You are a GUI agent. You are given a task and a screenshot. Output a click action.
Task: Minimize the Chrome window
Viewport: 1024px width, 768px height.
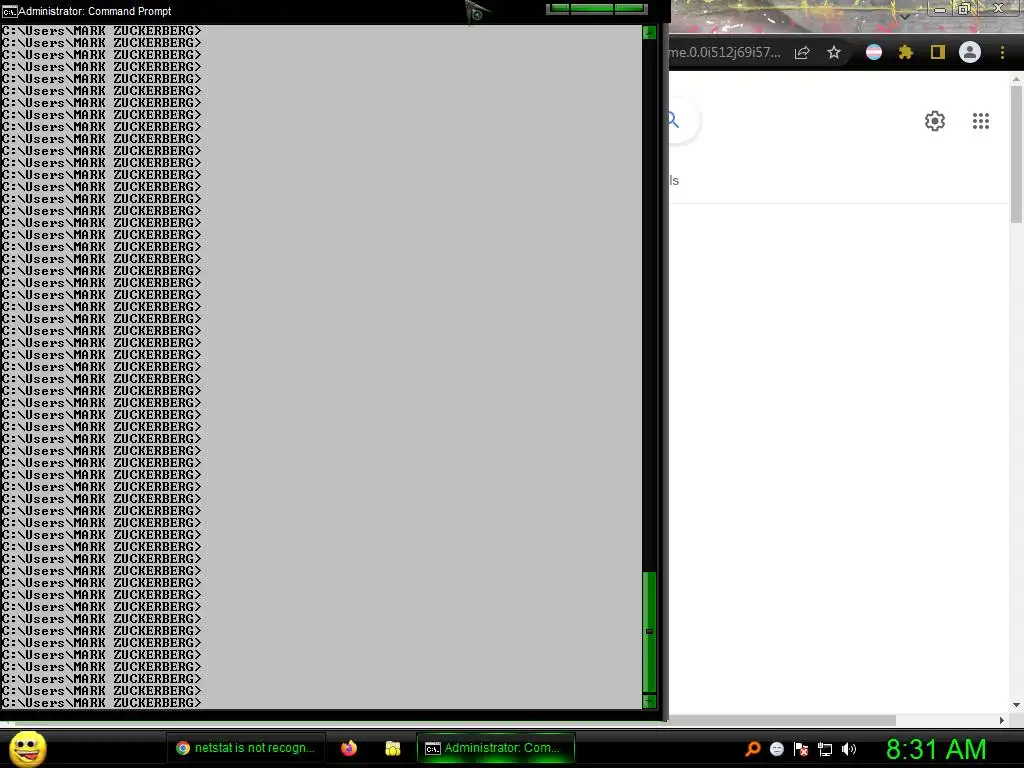pyautogui.click(x=940, y=9)
